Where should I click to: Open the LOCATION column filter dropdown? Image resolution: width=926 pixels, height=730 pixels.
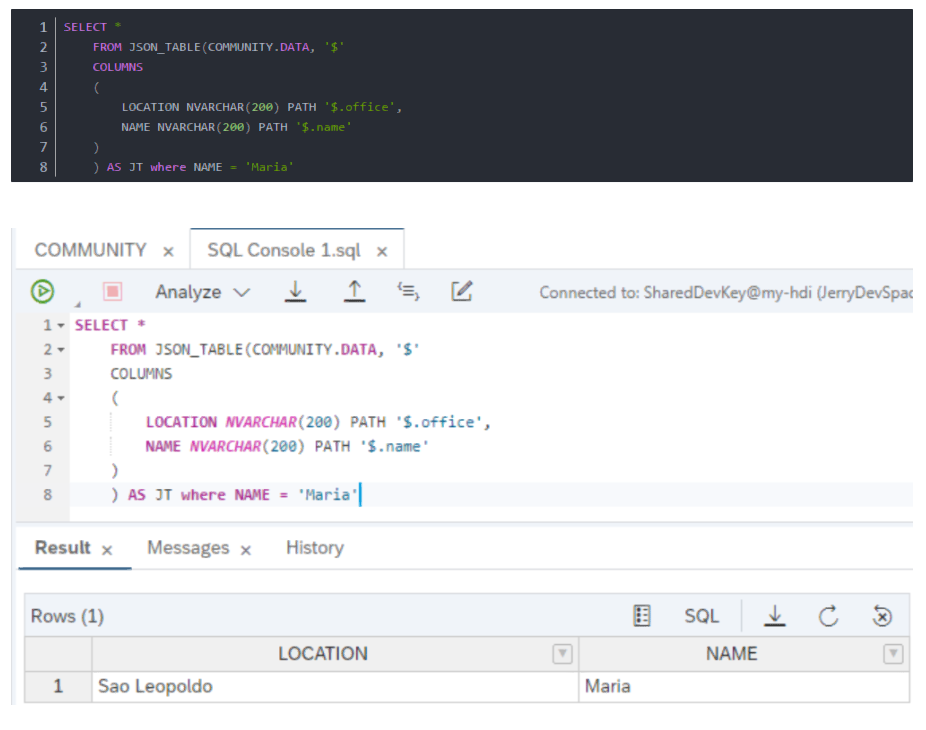pos(562,654)
